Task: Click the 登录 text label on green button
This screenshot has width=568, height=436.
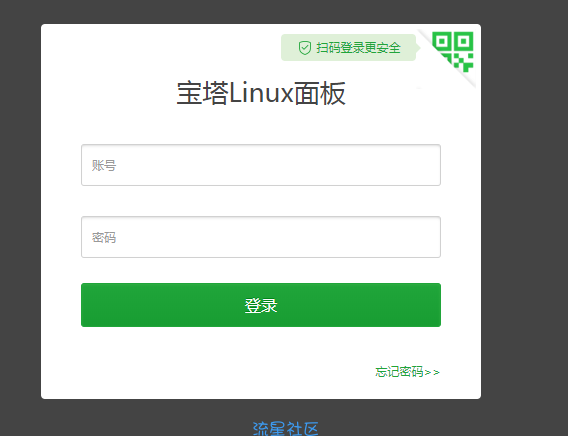Action: [x=261, y=305]
